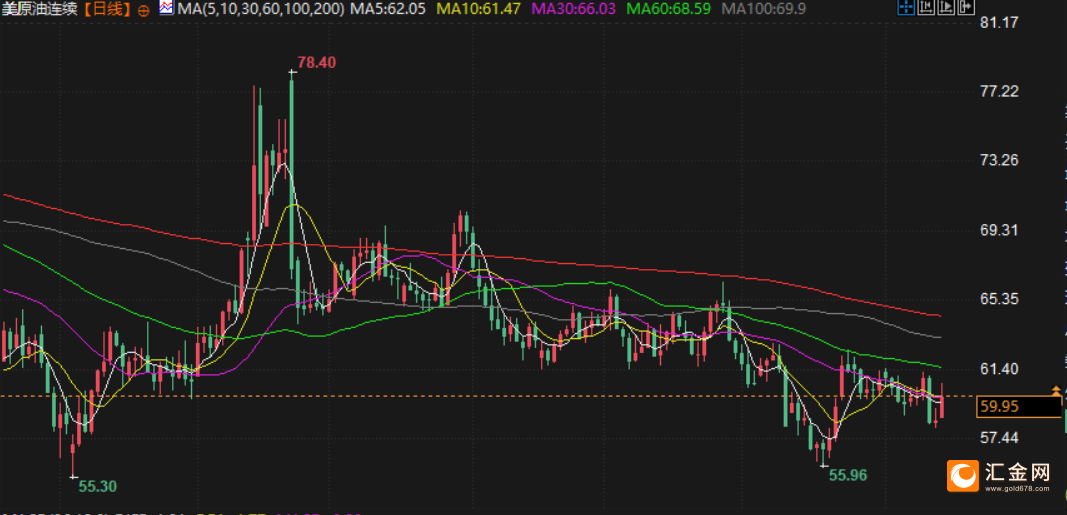Click the orange arrow marker above the 59.95 tag

(x=1055, y=391)
